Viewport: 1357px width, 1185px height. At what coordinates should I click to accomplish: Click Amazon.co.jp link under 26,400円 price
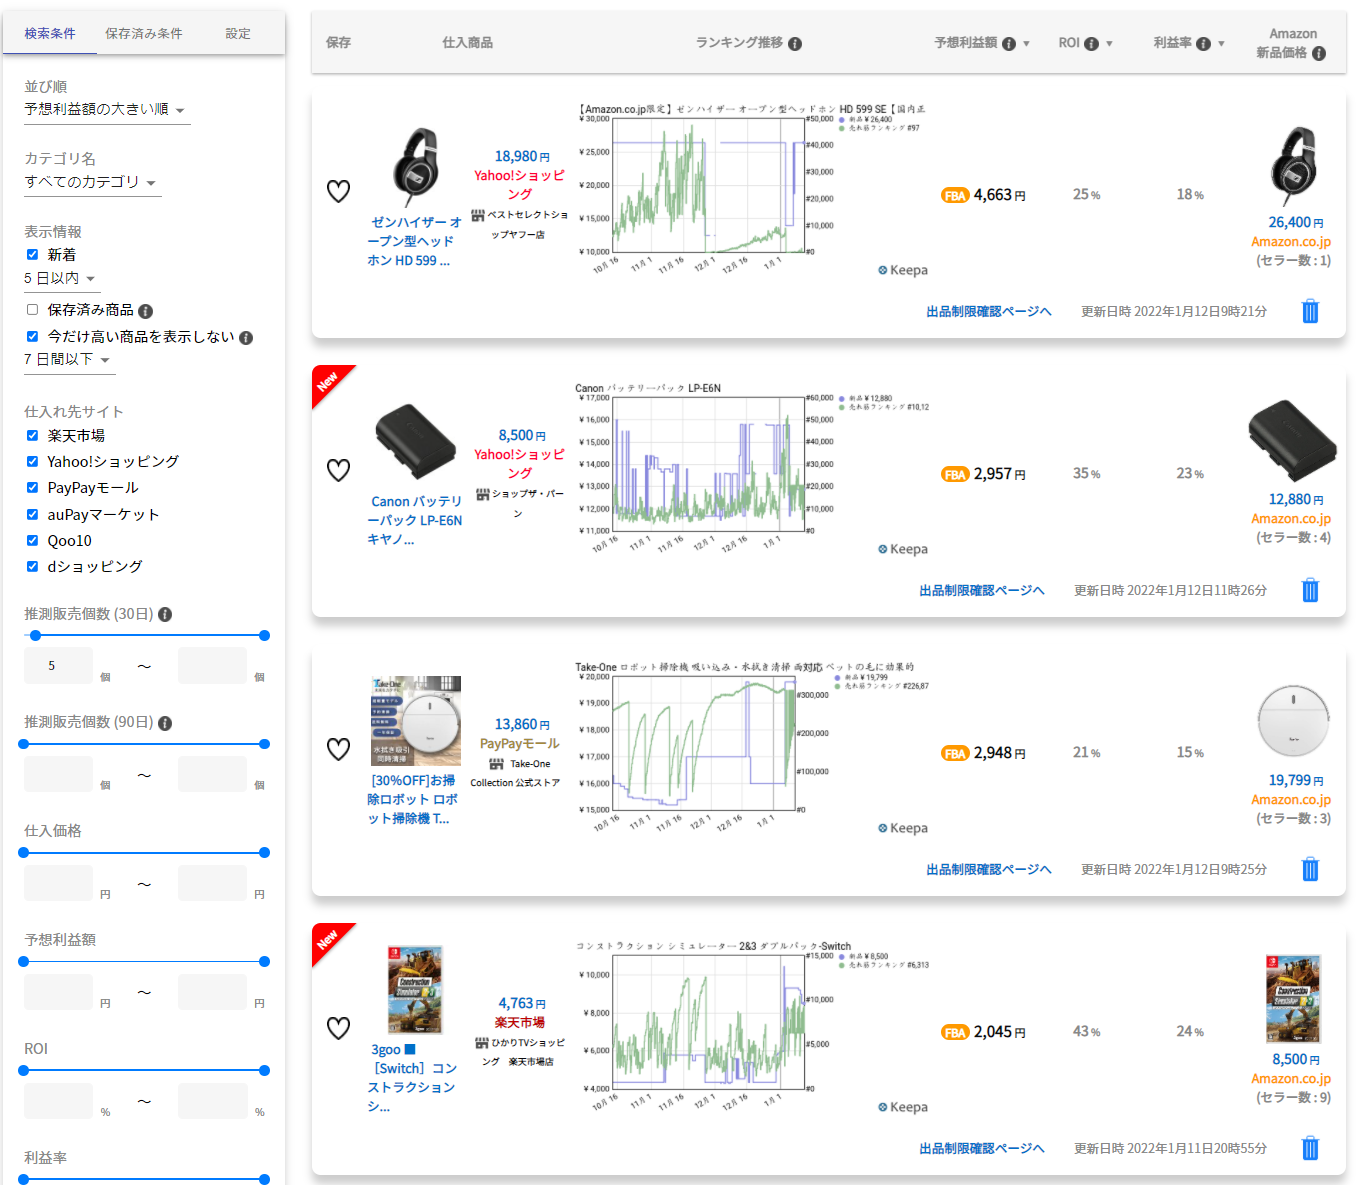click(x=1290, y=242)
